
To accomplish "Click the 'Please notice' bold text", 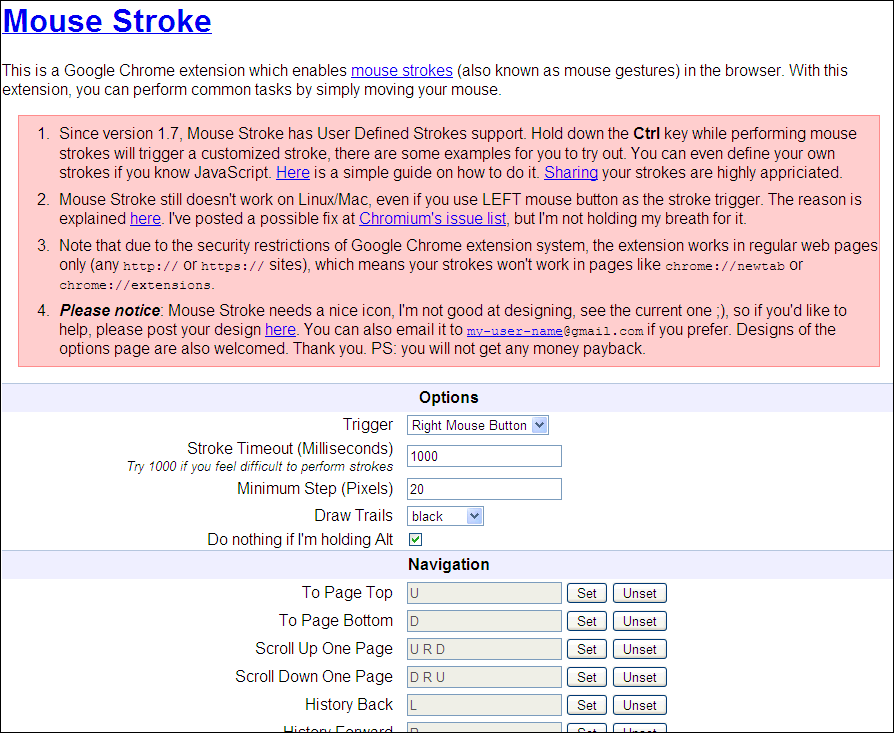I will pyautogui.click(x=109, y=311).
